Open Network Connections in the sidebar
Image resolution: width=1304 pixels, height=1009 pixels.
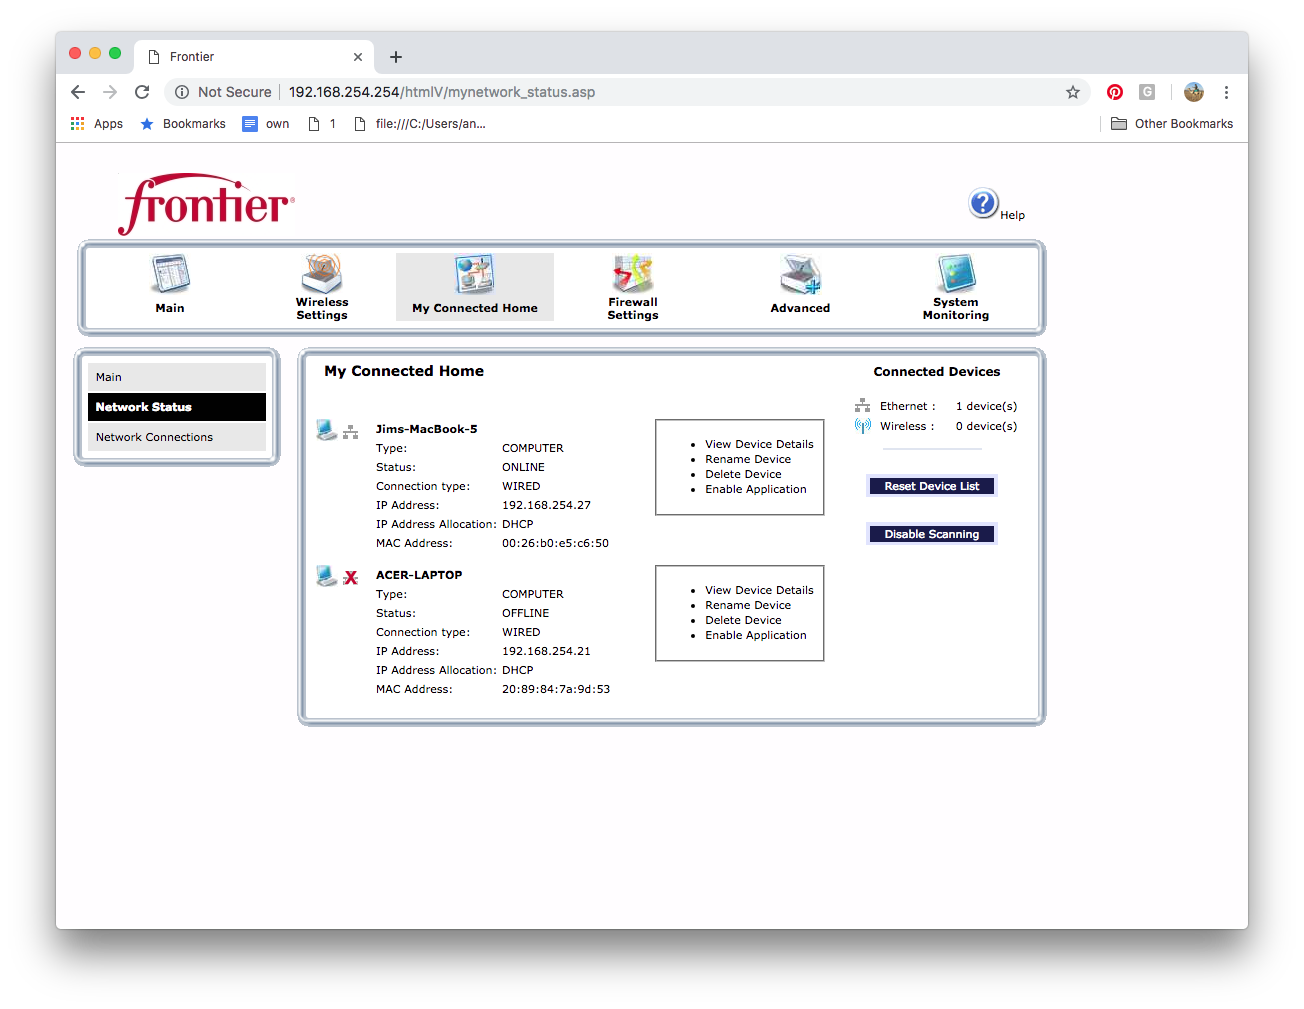pyautogui.click(x=177, y=437)
